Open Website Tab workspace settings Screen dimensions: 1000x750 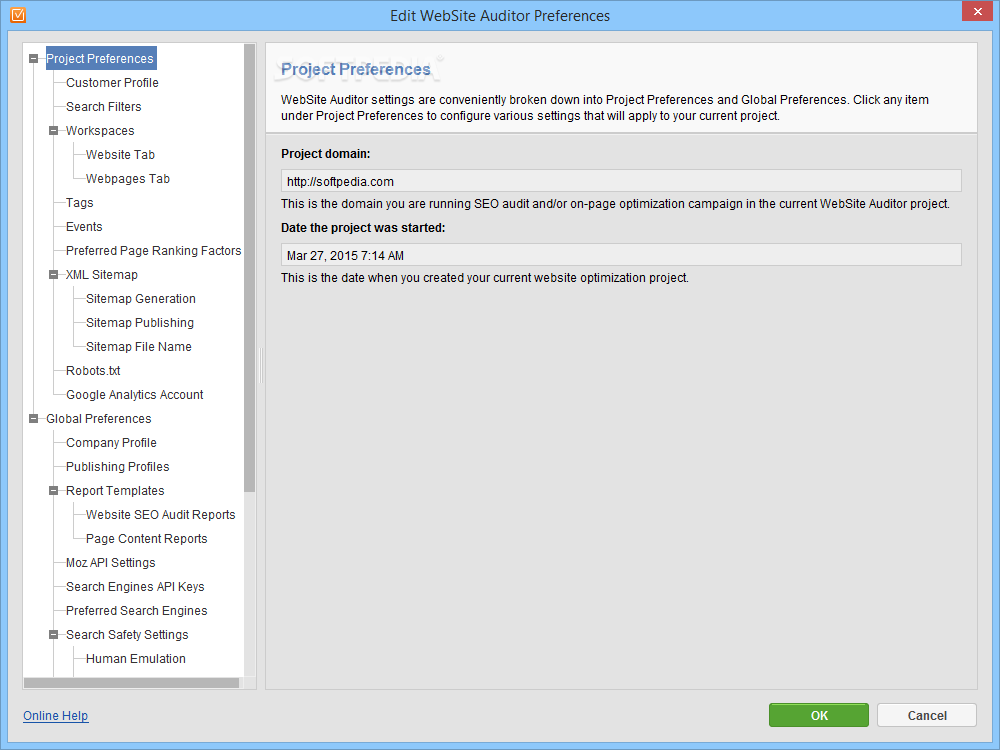tap(121, 155)
